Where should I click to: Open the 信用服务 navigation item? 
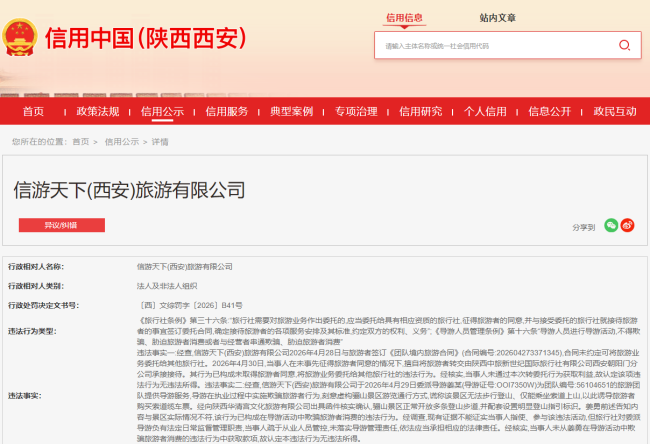click(227, 112)
